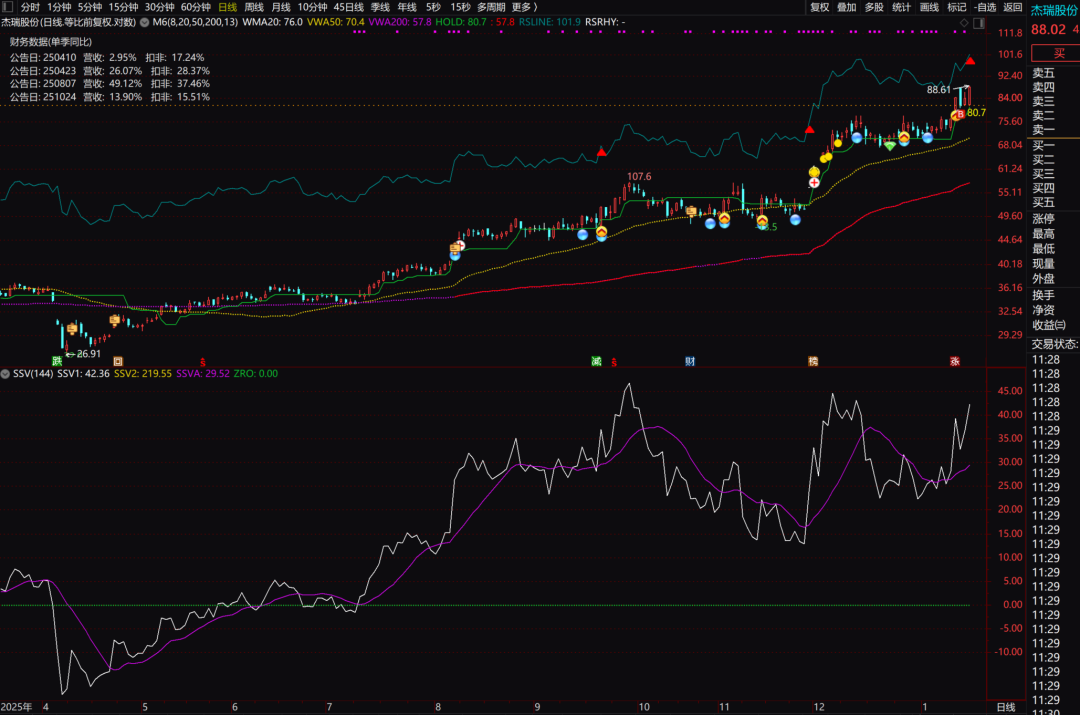Select the 15秒 period
Screen dimensions: 1080x715
[x=460, y=7]
